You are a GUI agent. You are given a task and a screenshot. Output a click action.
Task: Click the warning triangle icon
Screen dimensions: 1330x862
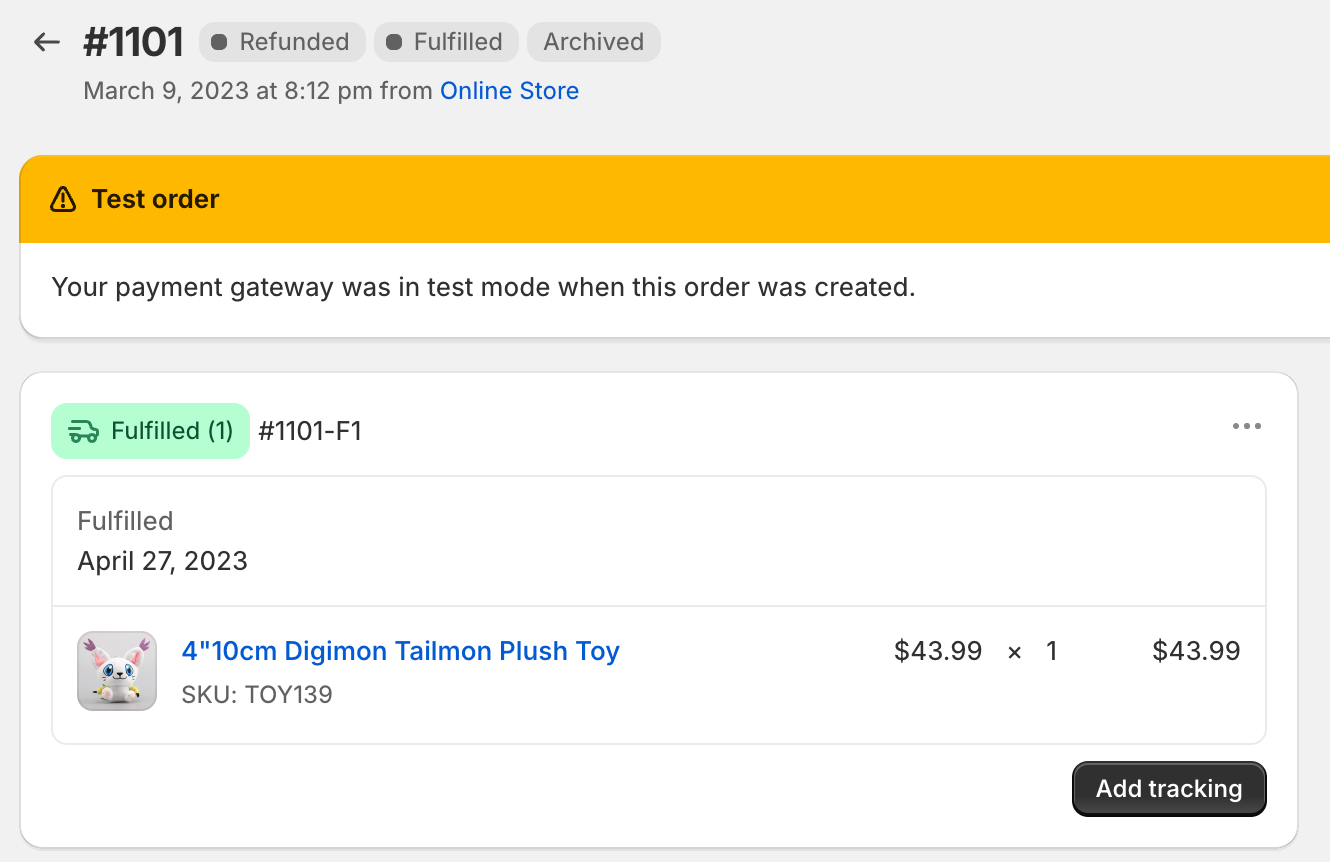(63, 199)
